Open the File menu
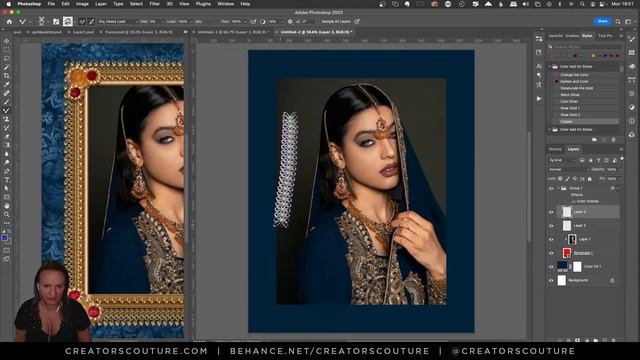 point(51,4)
